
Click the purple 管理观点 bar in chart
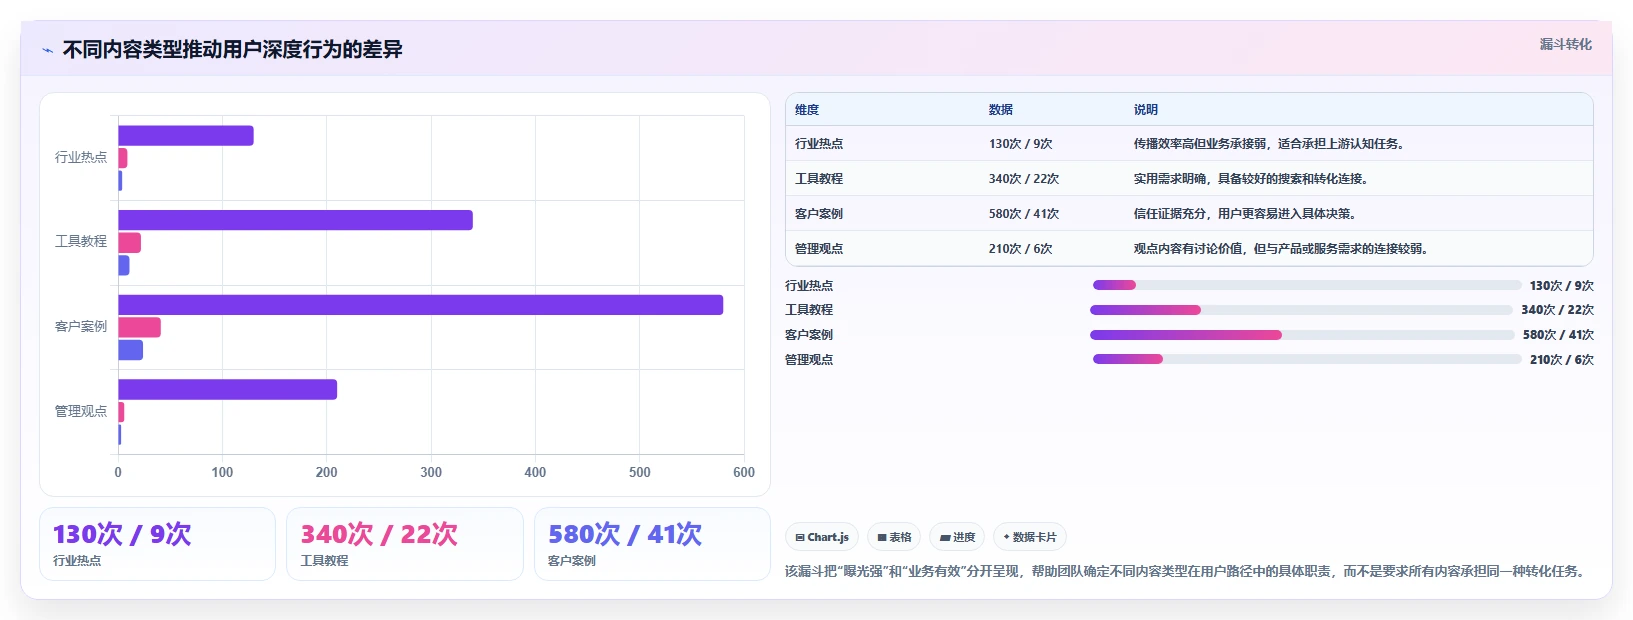pyautogui.click(x=227, y=389)
